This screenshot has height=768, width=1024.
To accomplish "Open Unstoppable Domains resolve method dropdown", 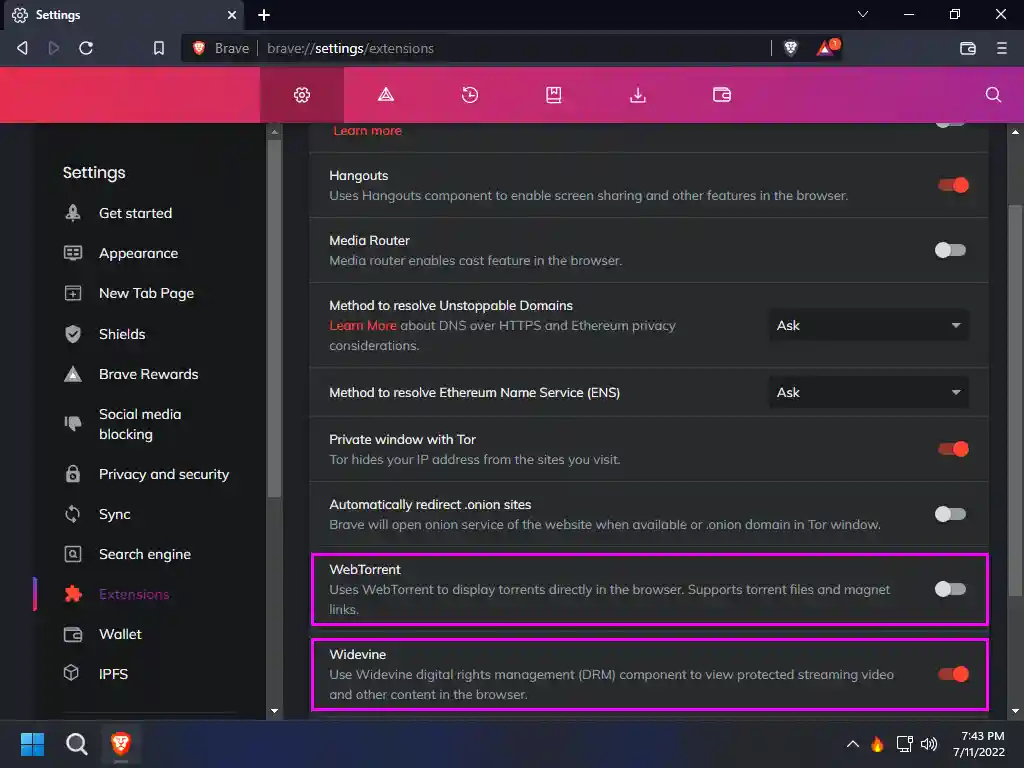I will click(869, 325).
